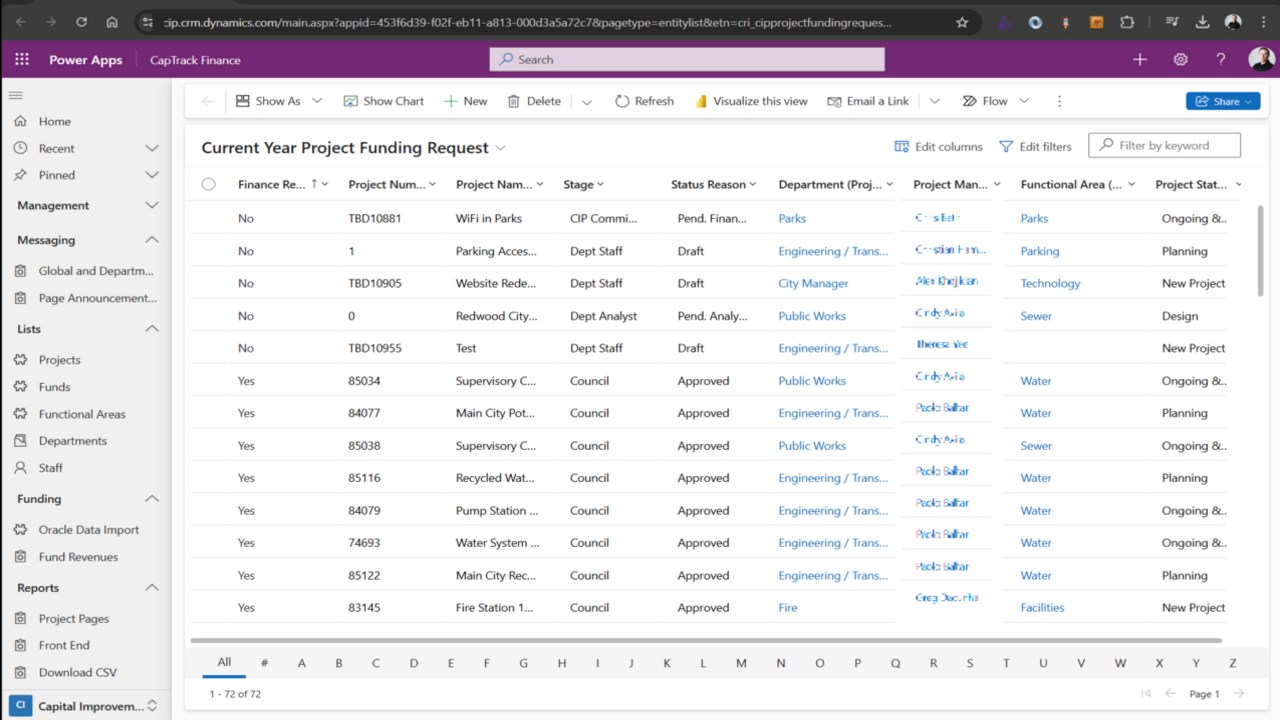1280x720 pixels.
Task: Click Edit filters
Action: tap(1035, 146)
